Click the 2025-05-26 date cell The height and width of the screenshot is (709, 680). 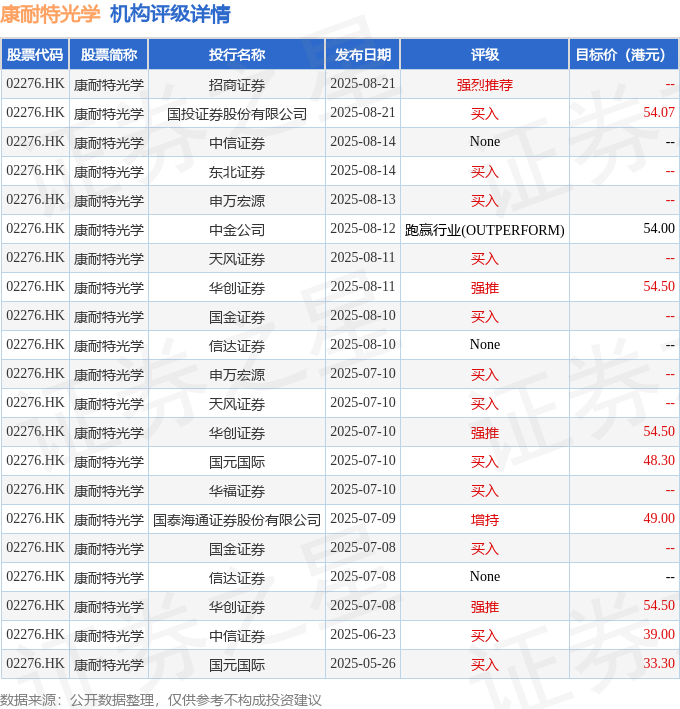pos(363,663)
